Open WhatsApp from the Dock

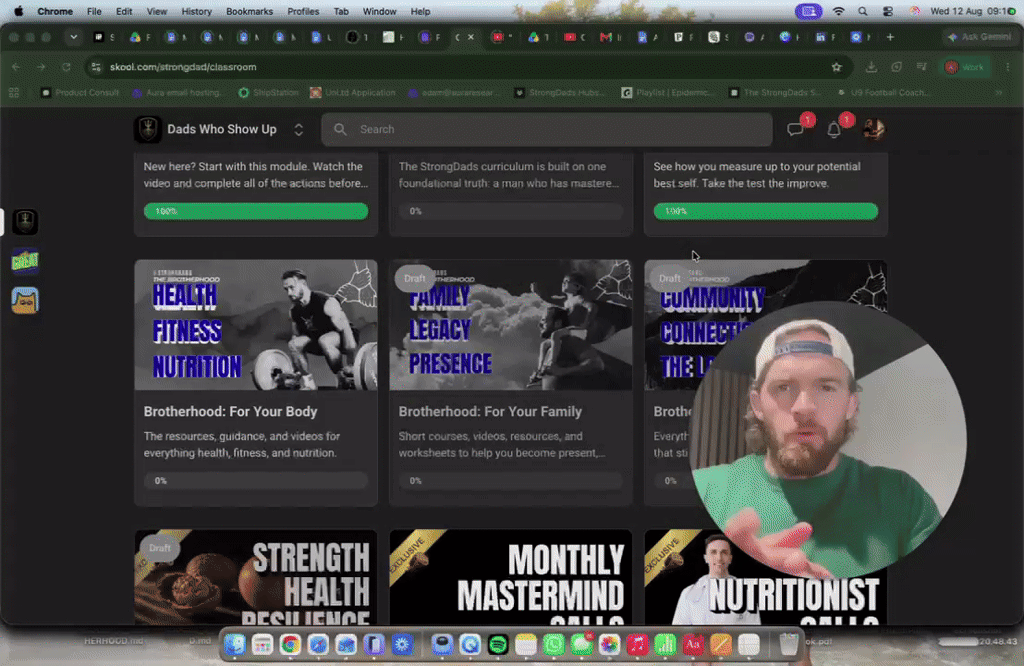click(554, 645)
